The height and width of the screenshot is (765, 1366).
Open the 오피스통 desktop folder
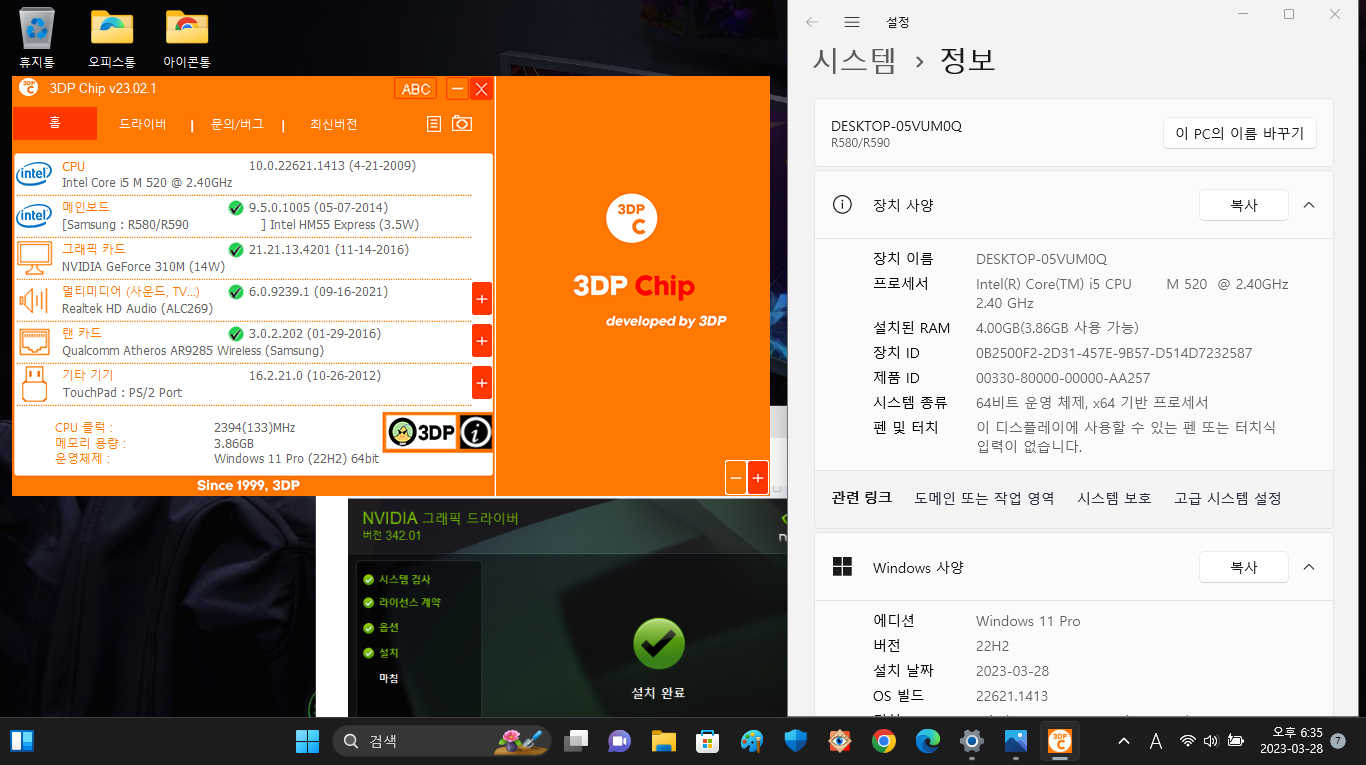click(112, 38)
